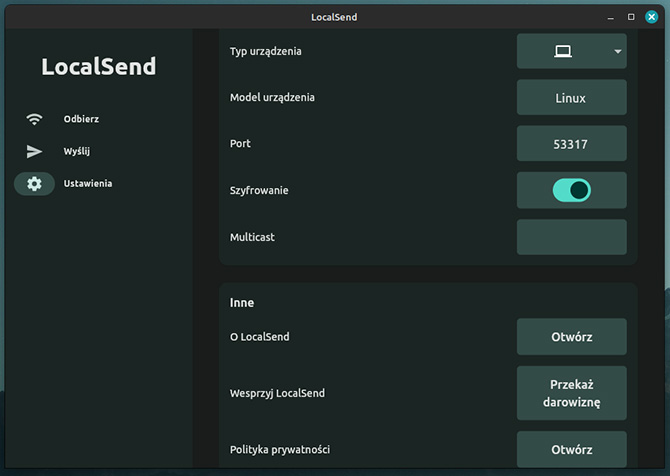Select the Ustawienia settings tab
The image size is (670, 476).
(x=64, y=184)
